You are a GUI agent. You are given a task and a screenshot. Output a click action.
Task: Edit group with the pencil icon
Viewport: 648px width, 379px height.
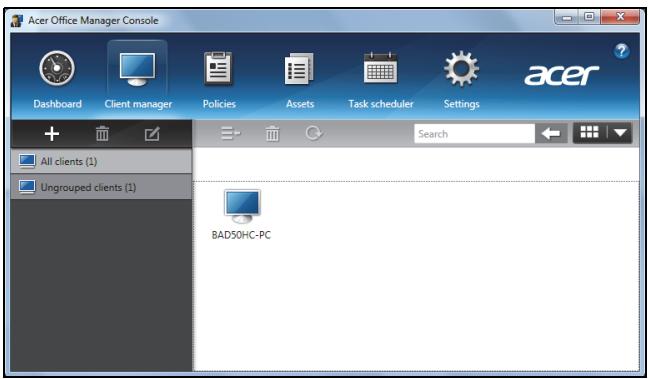(152, 134)
